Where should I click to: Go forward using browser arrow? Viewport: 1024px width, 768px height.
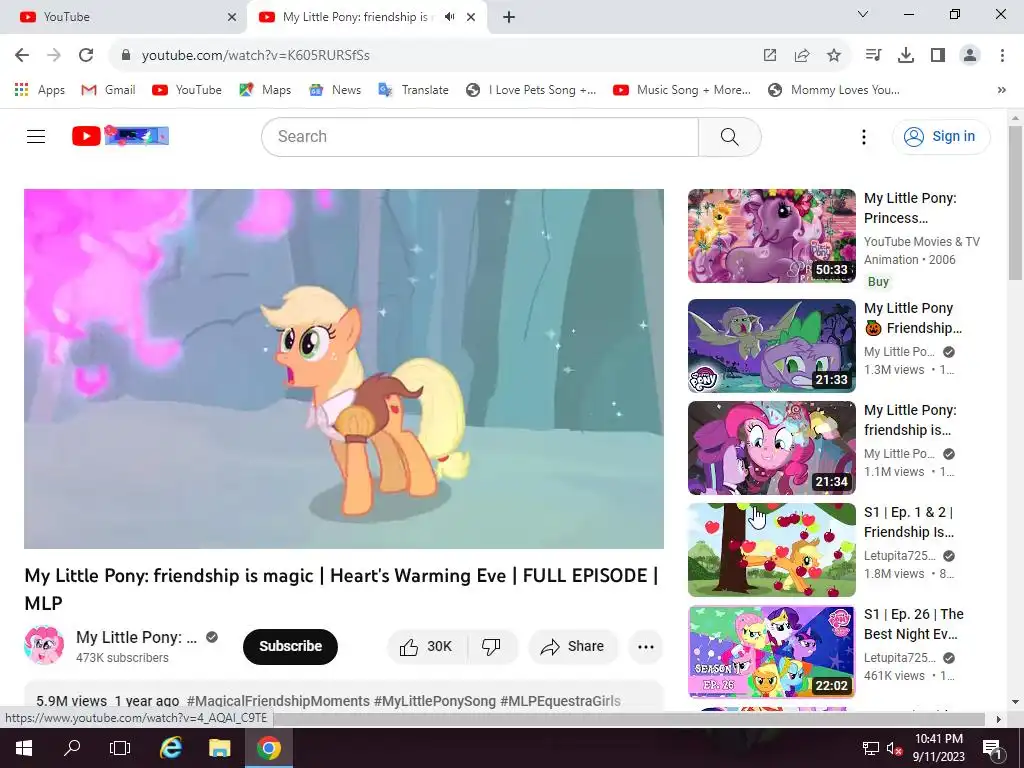pos(54,56)
